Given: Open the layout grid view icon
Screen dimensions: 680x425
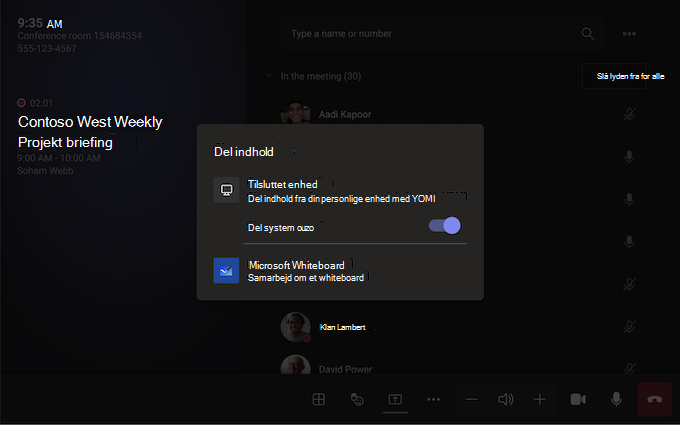Looking at the screenshot, I should [x=319, y=399].
